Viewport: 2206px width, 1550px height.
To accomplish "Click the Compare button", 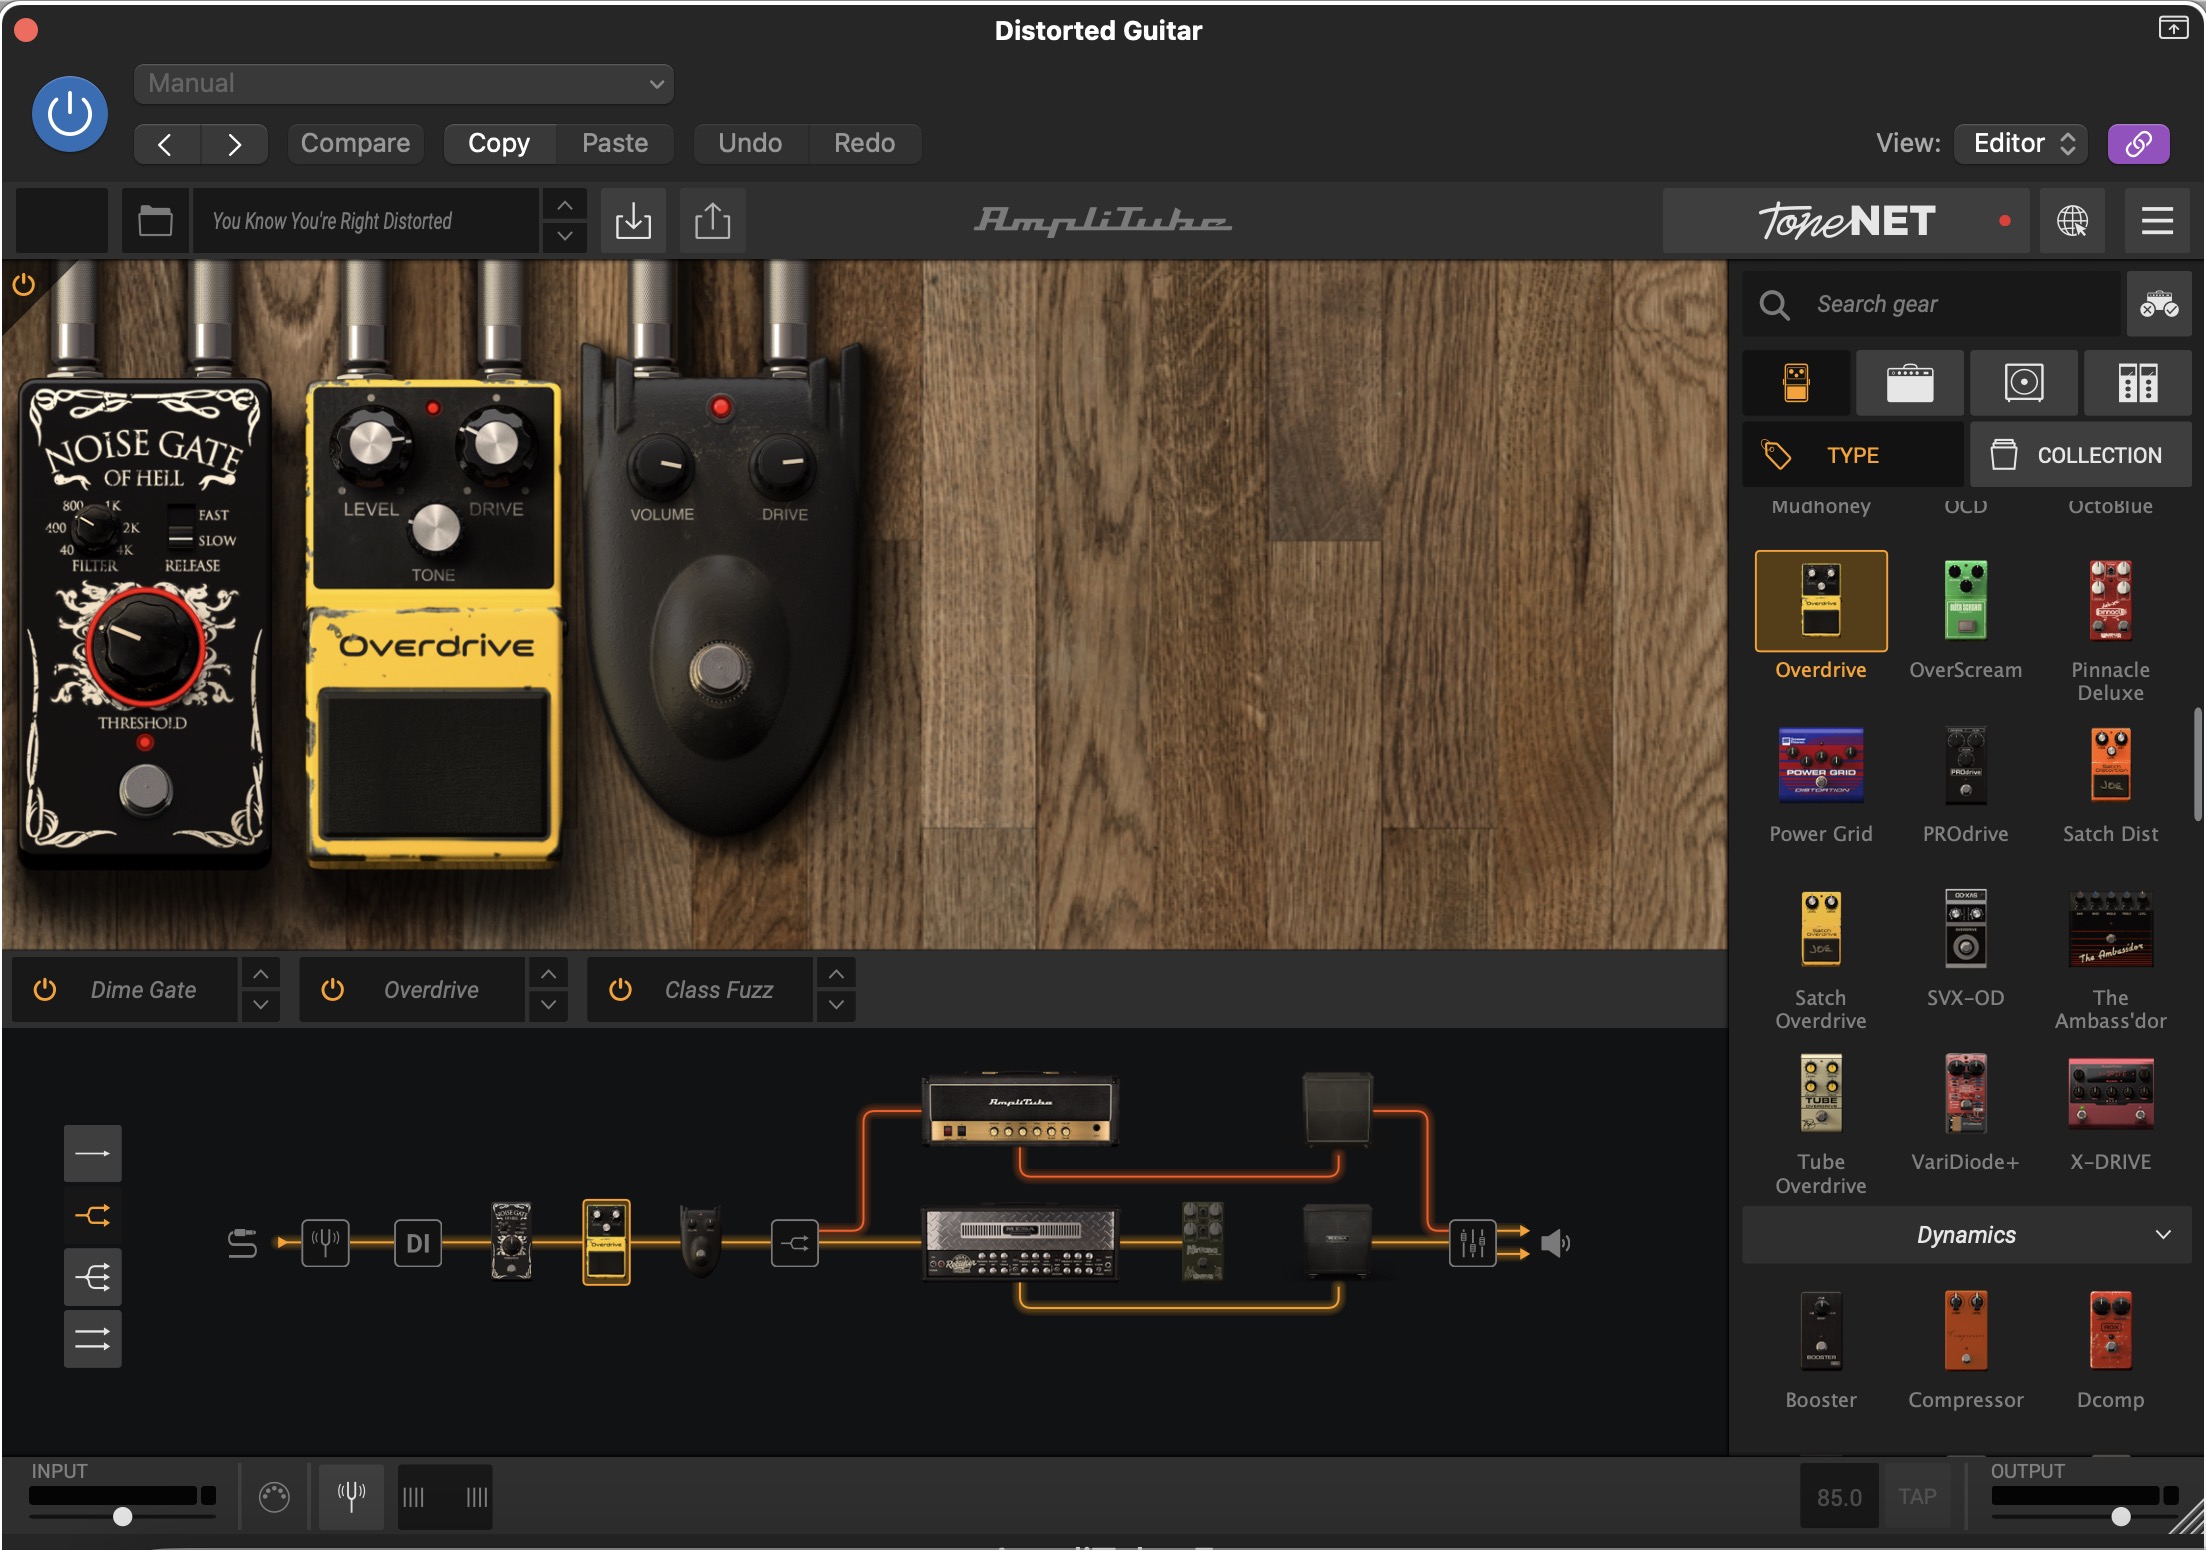I will (x=355, y=143).
